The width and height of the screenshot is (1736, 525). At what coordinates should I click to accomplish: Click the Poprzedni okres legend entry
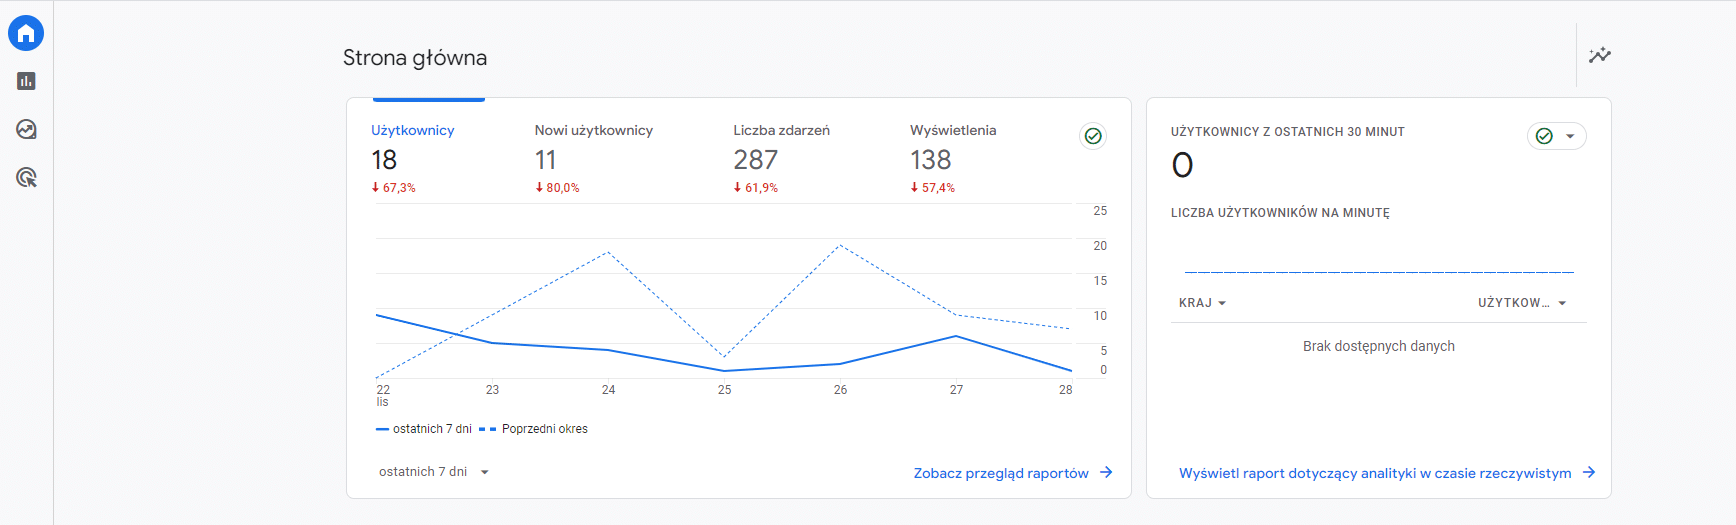coord(534,429)
